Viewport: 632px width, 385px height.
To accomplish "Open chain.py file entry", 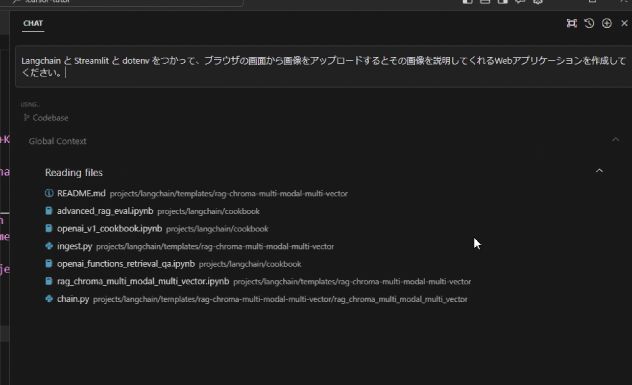I will tap(73, 299).
